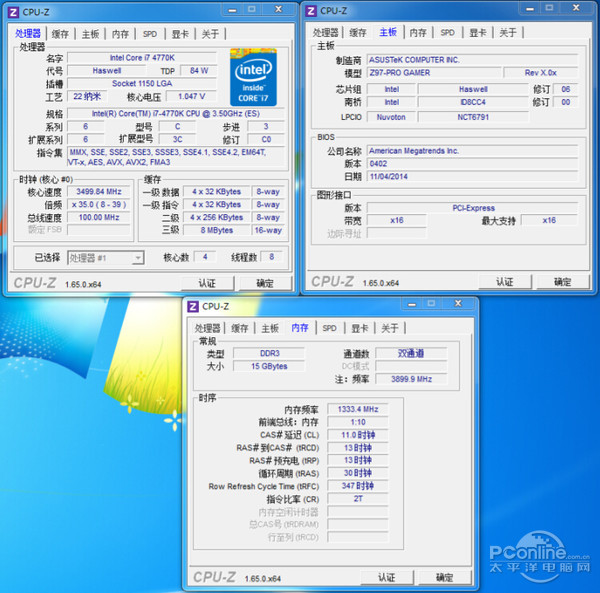Viewport: 600px width, 593px height.
Task: Open 内存 tab in mainboard window
Action: [418, 33]
